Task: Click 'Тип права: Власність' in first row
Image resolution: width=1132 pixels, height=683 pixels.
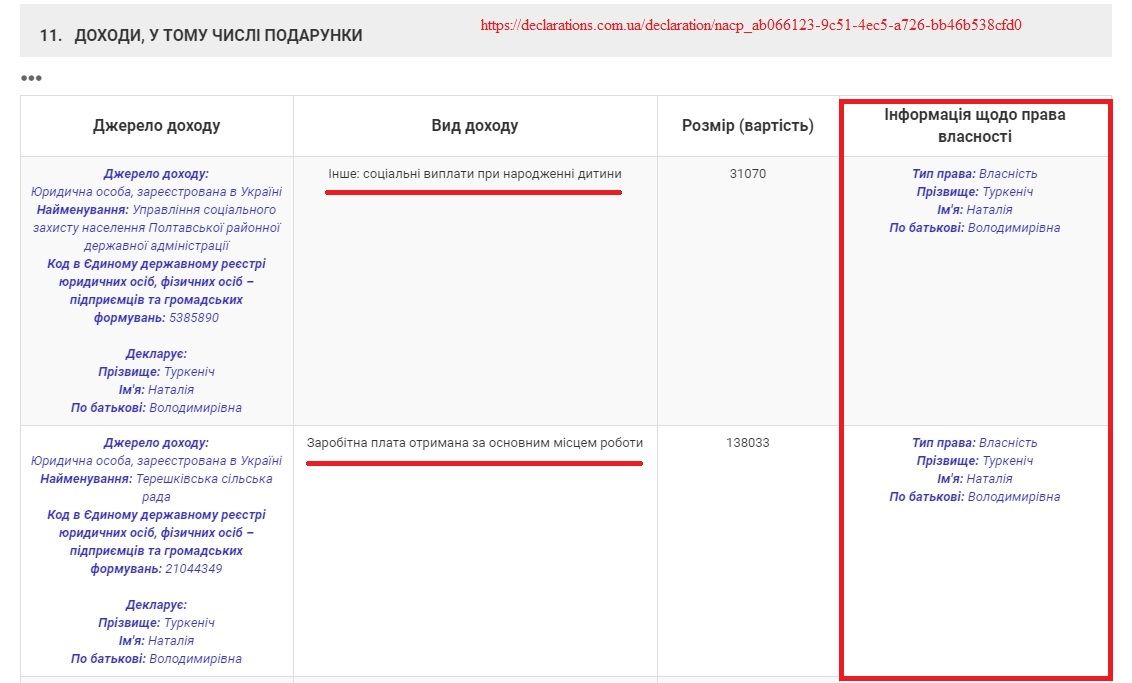Action: pyautogui.click(x=974, y=174)
